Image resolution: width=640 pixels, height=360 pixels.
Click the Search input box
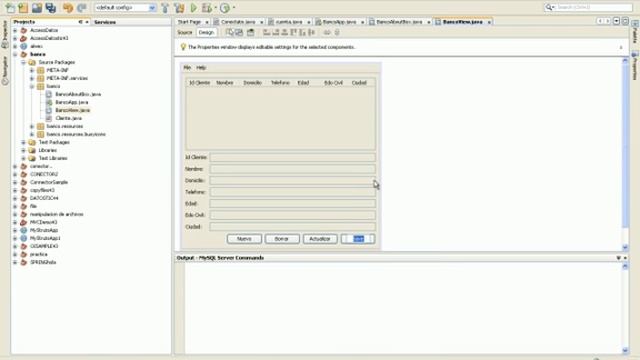point(594,7)
